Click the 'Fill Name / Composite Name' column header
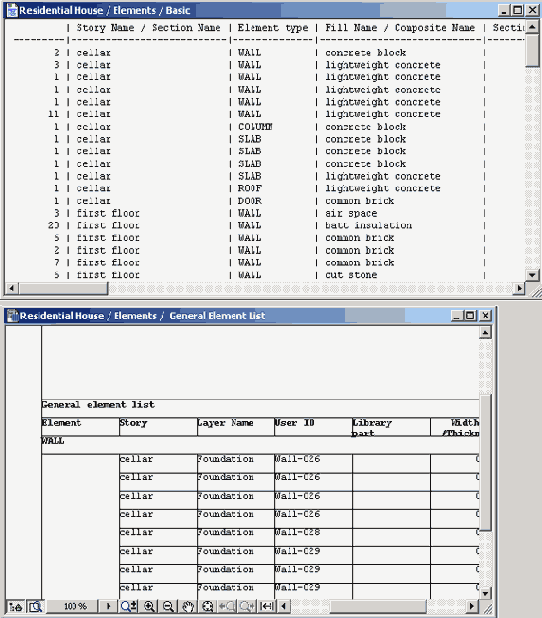The width and height of the screenshot is (542, 618). point(400,28)
